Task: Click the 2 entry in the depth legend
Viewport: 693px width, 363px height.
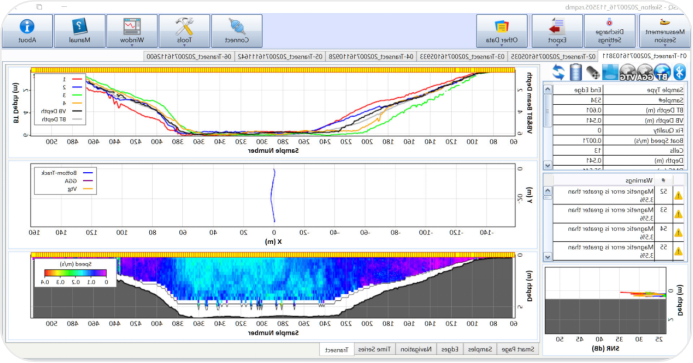Action: [x=64, y=87]
